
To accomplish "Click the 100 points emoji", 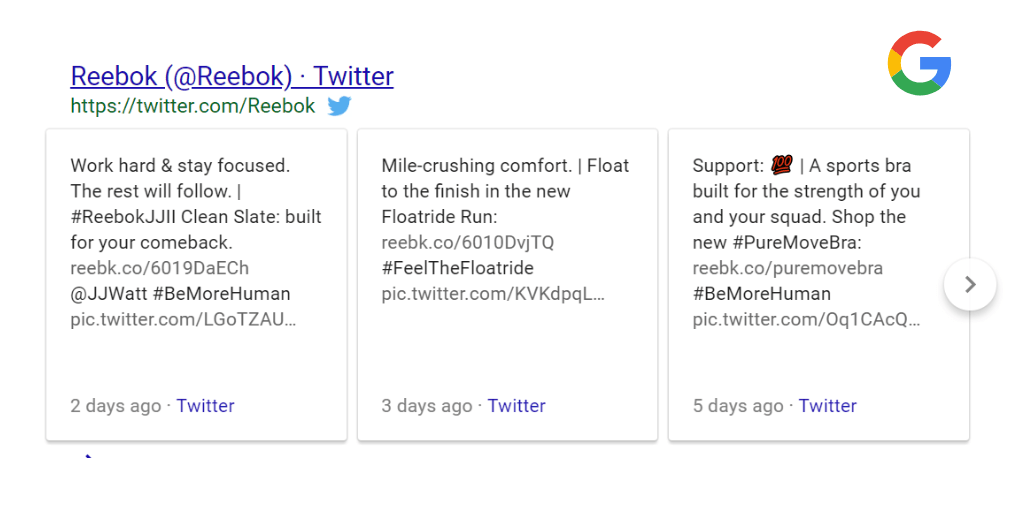I will pos(781,165).
